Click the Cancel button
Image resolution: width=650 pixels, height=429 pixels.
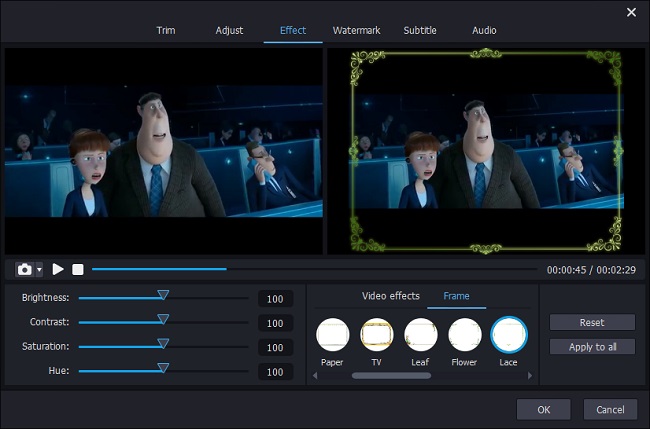610,410
